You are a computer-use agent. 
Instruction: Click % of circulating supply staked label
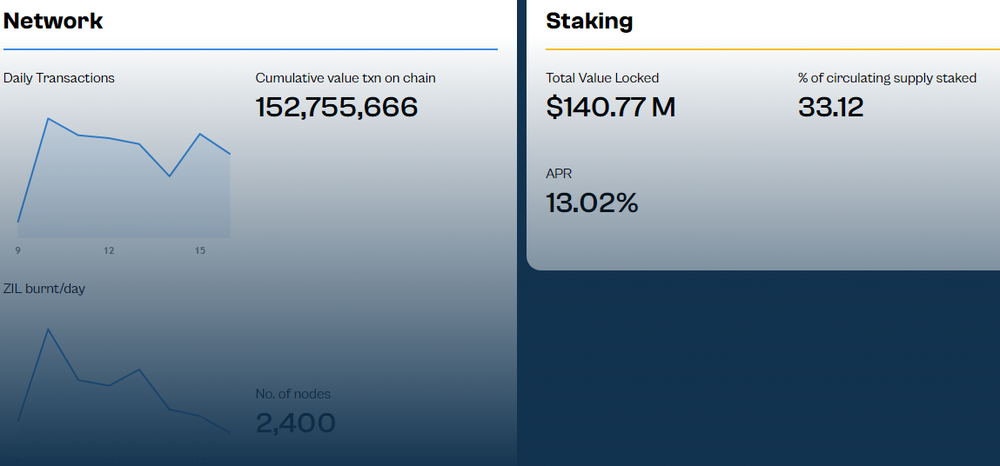tap(887, 78)
